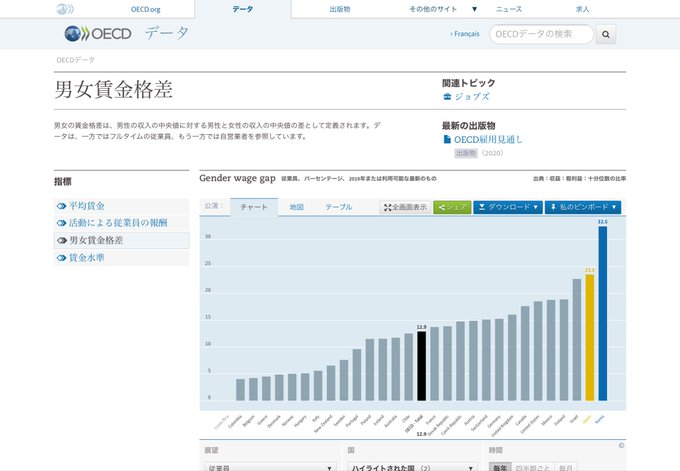Open the データ top navigation tab

click(x=243, y=9)
